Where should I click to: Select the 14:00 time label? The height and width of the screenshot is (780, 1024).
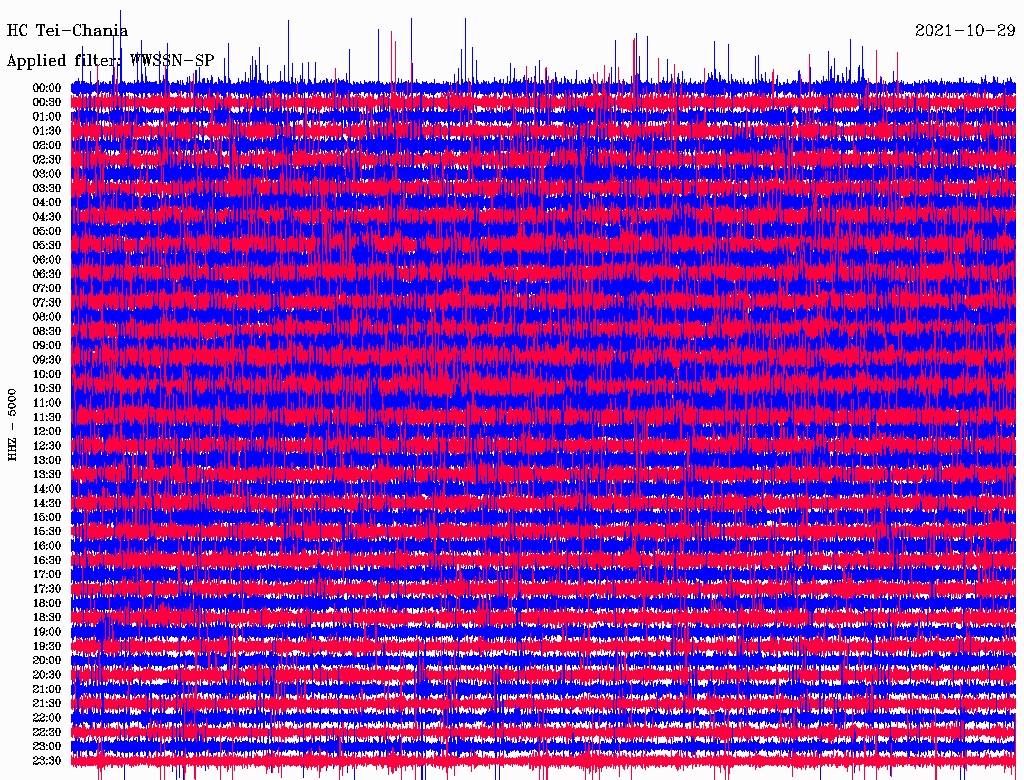(47, 489)
